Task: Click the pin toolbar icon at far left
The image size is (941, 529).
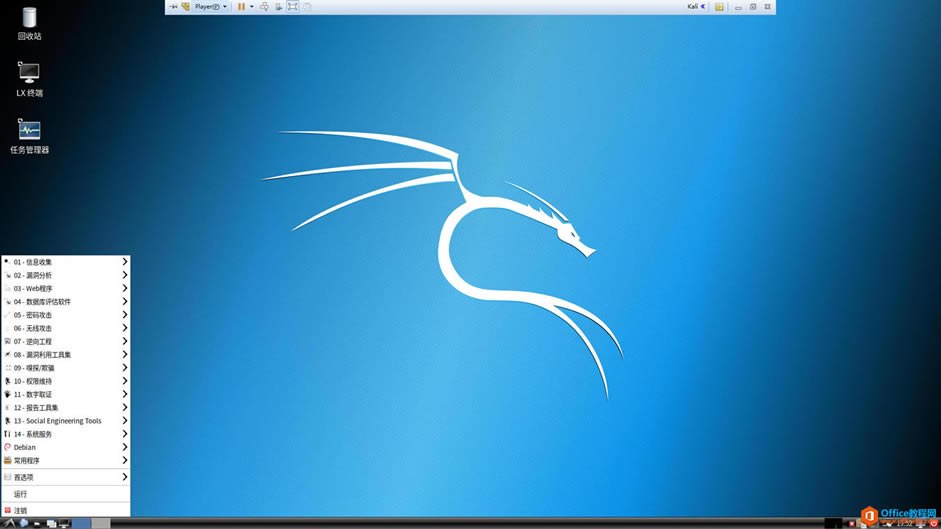Action: click(173, 7)
